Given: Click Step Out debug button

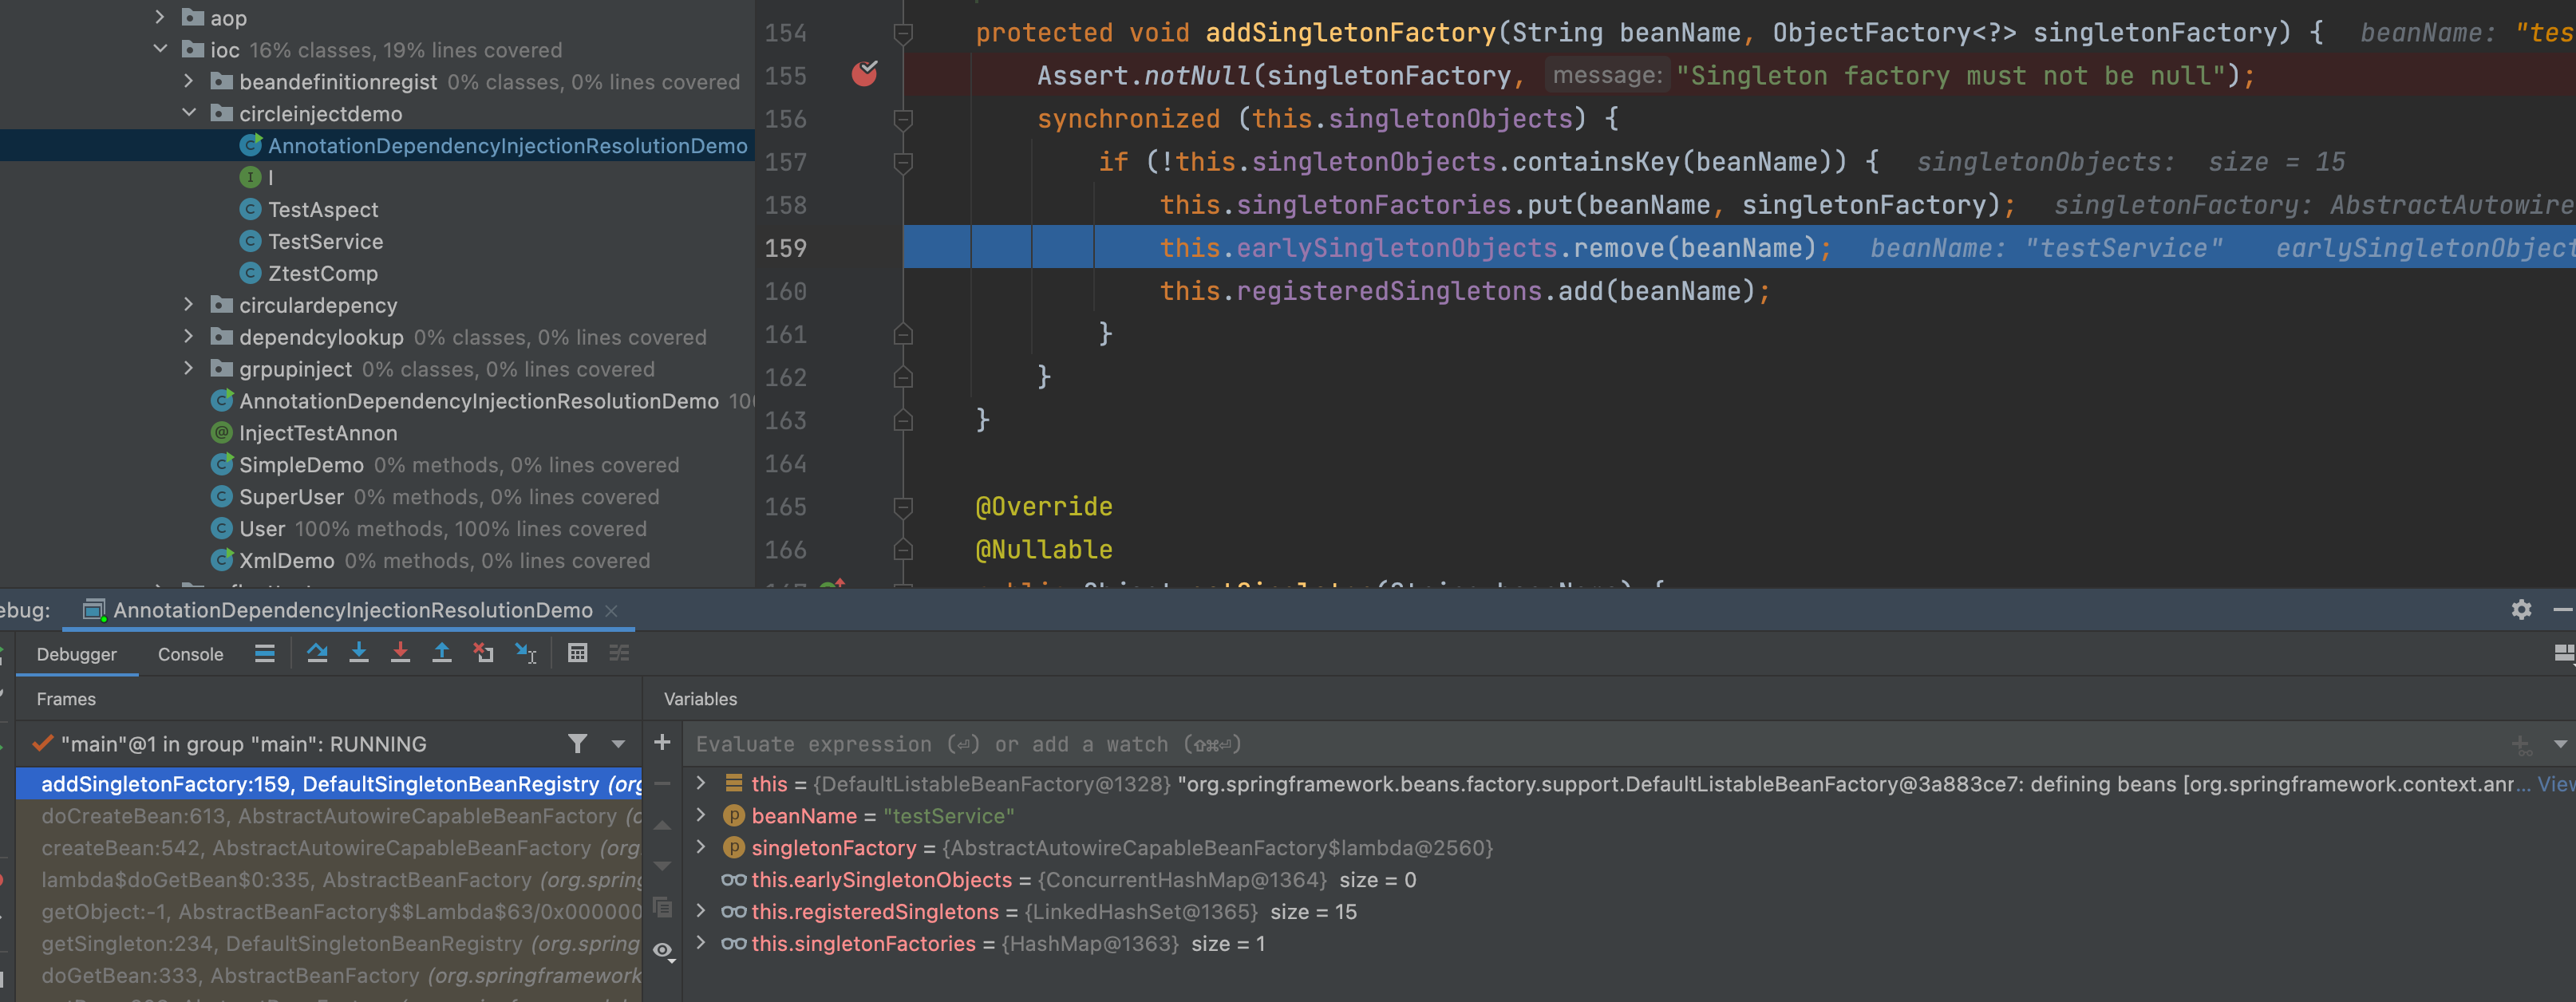Looking at the screenshot, I should tap(441, 653).
